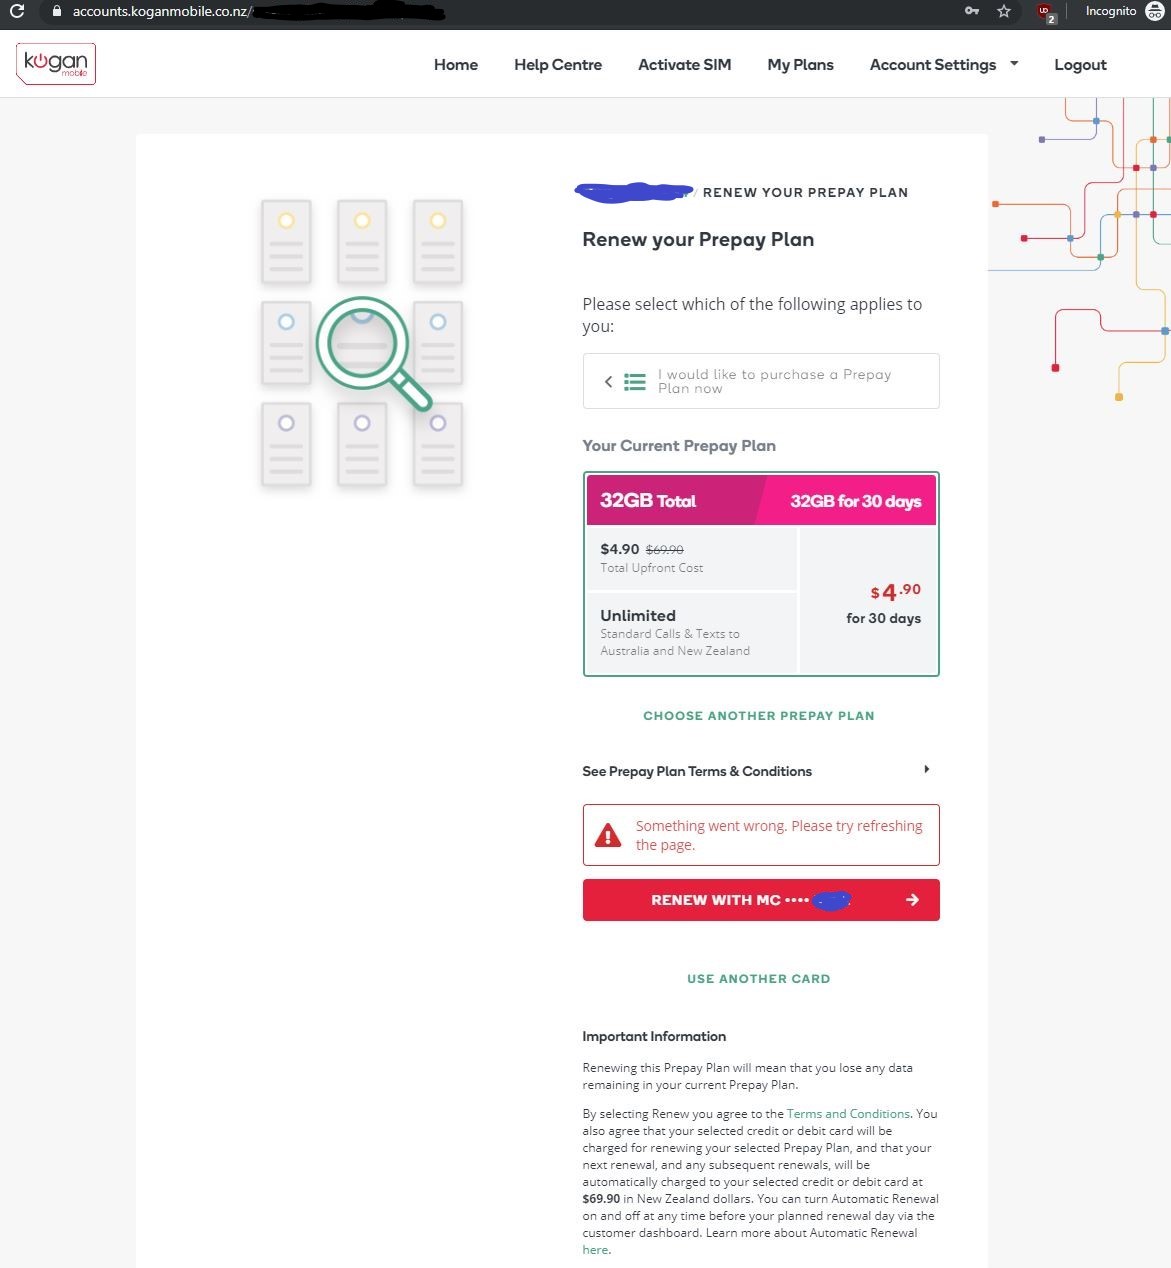Open the My Plans page

[x=800, y=64]
